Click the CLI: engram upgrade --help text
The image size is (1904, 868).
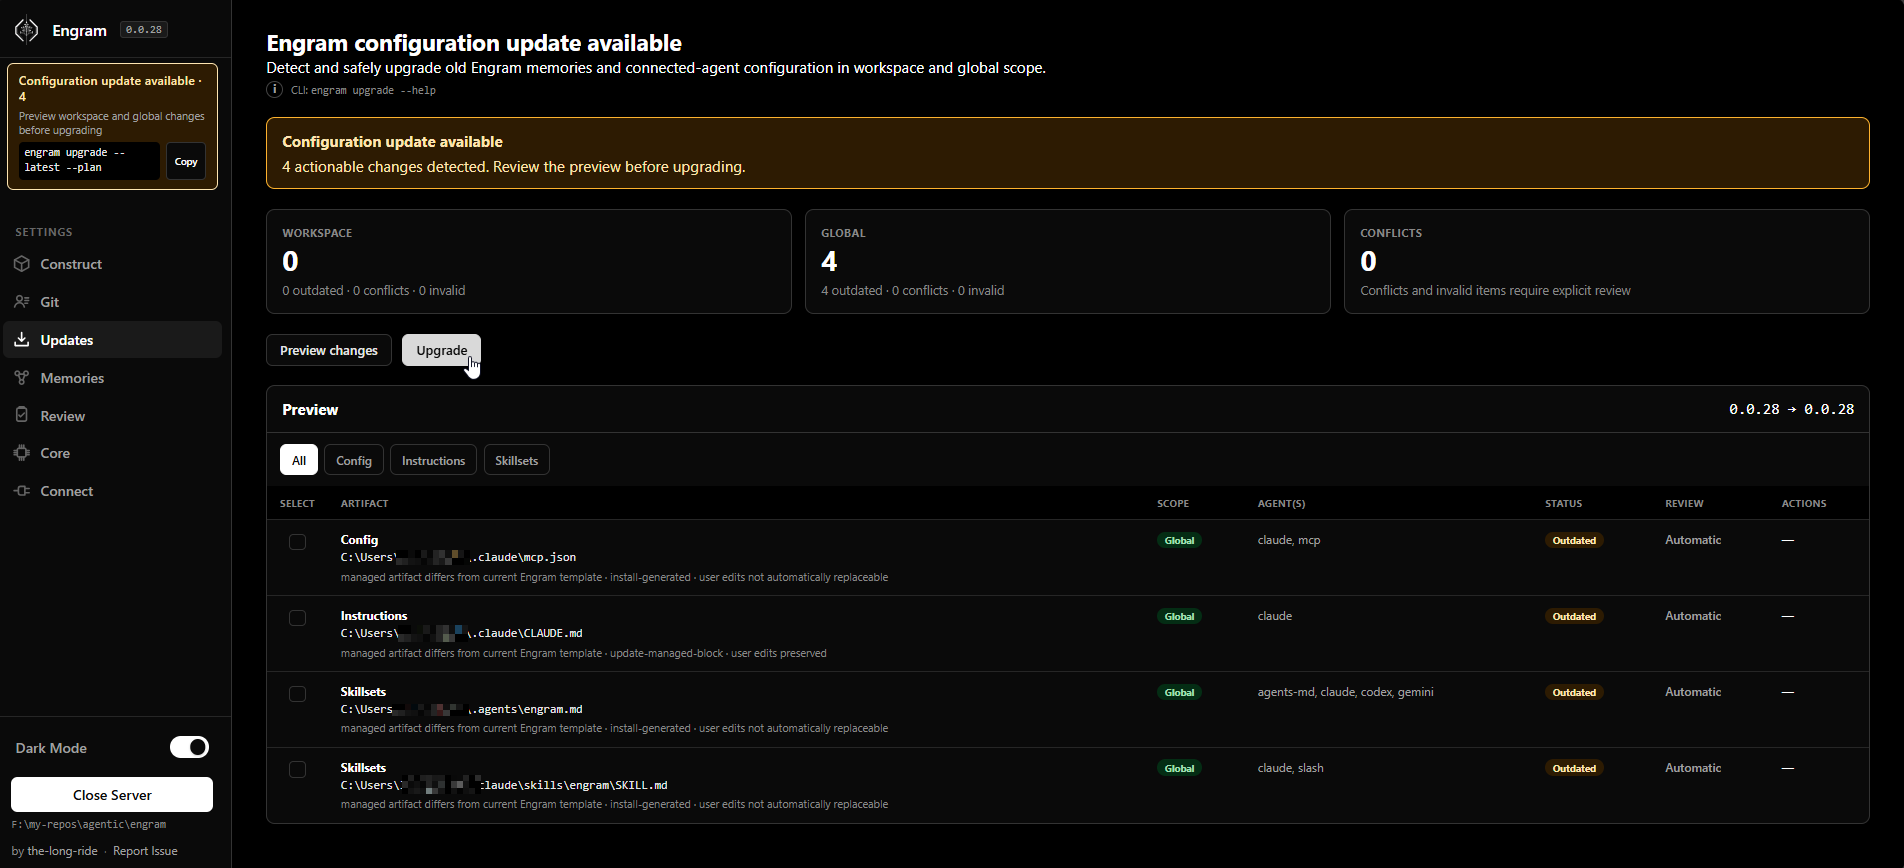363,90
